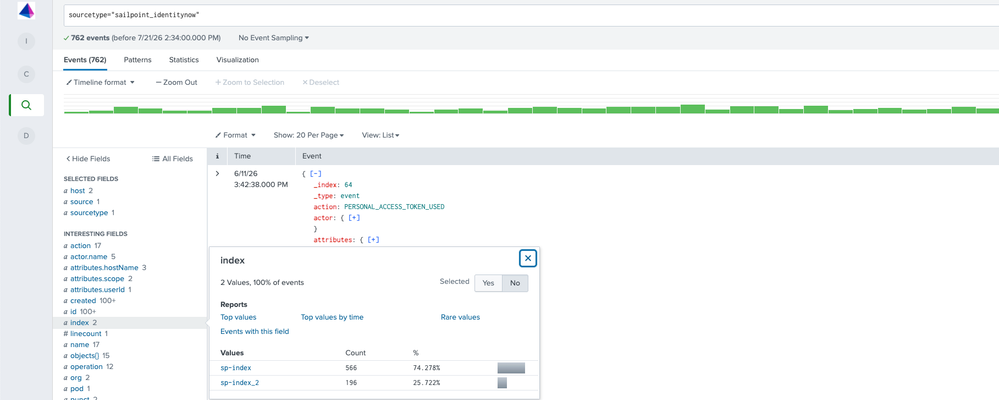
Task: Expand the attributes [+] node
Action: click(x=373, y=240)
